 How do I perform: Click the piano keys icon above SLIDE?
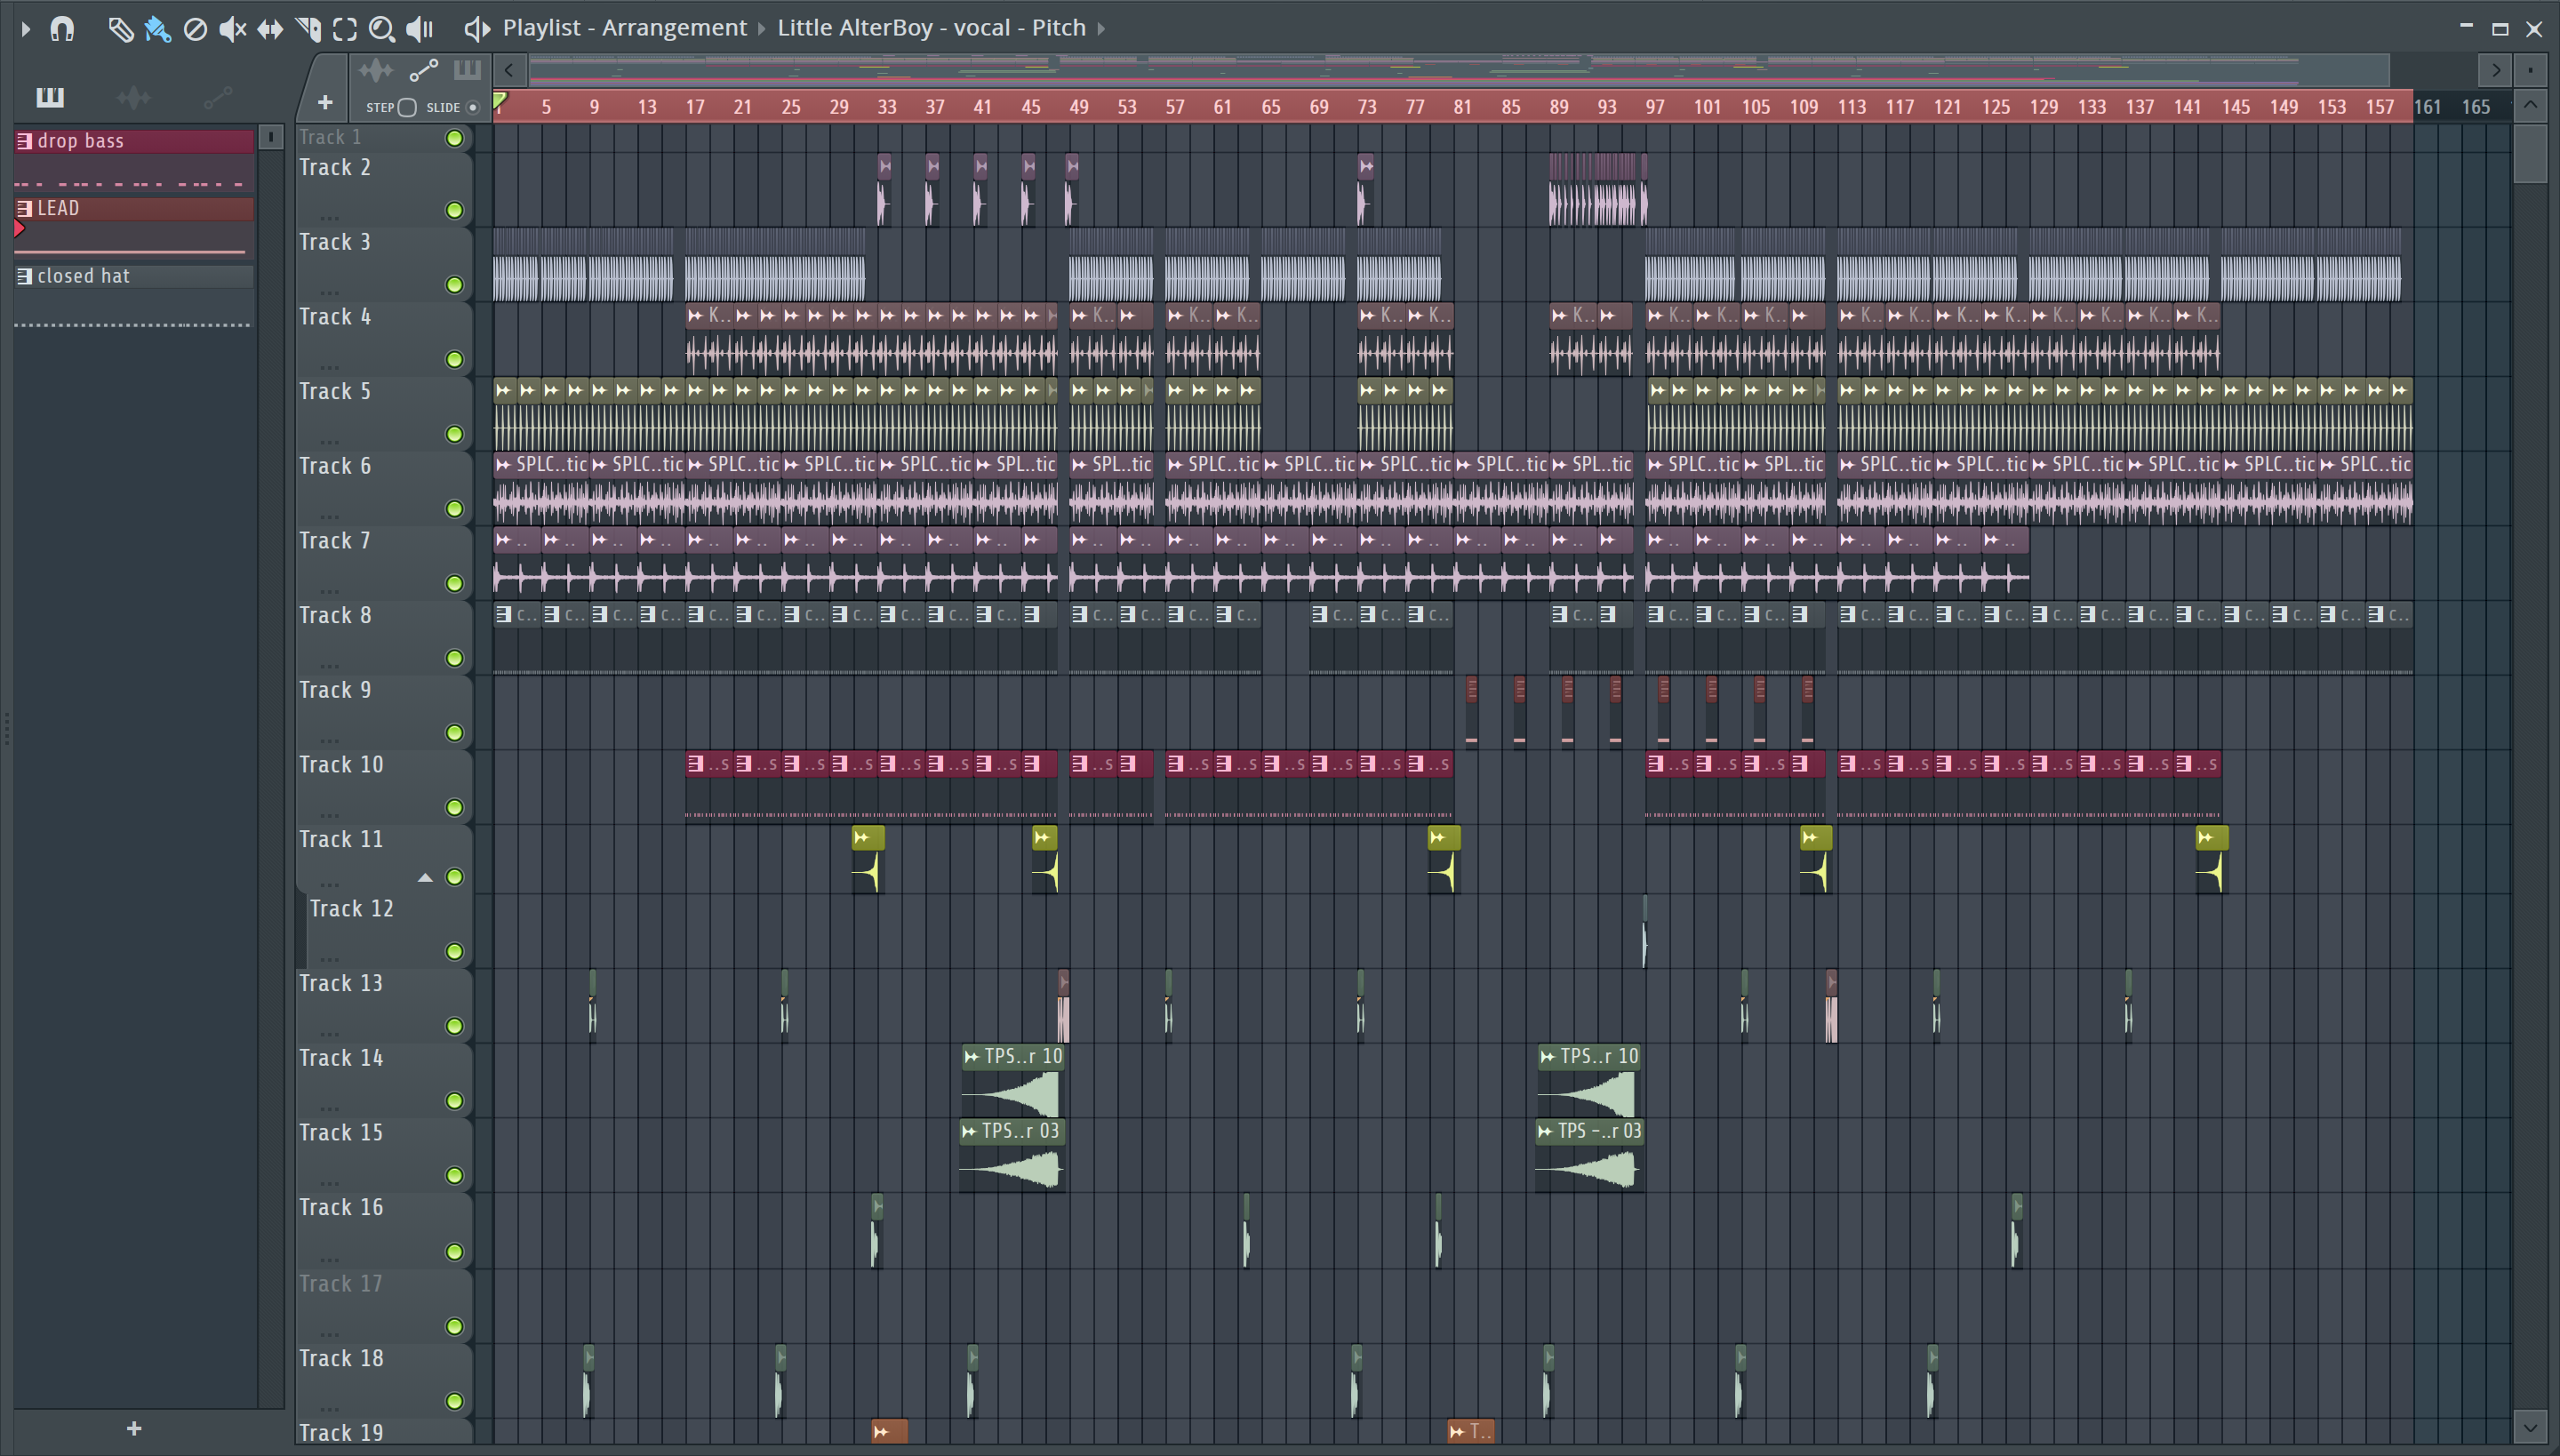click(x=467, y=70)
